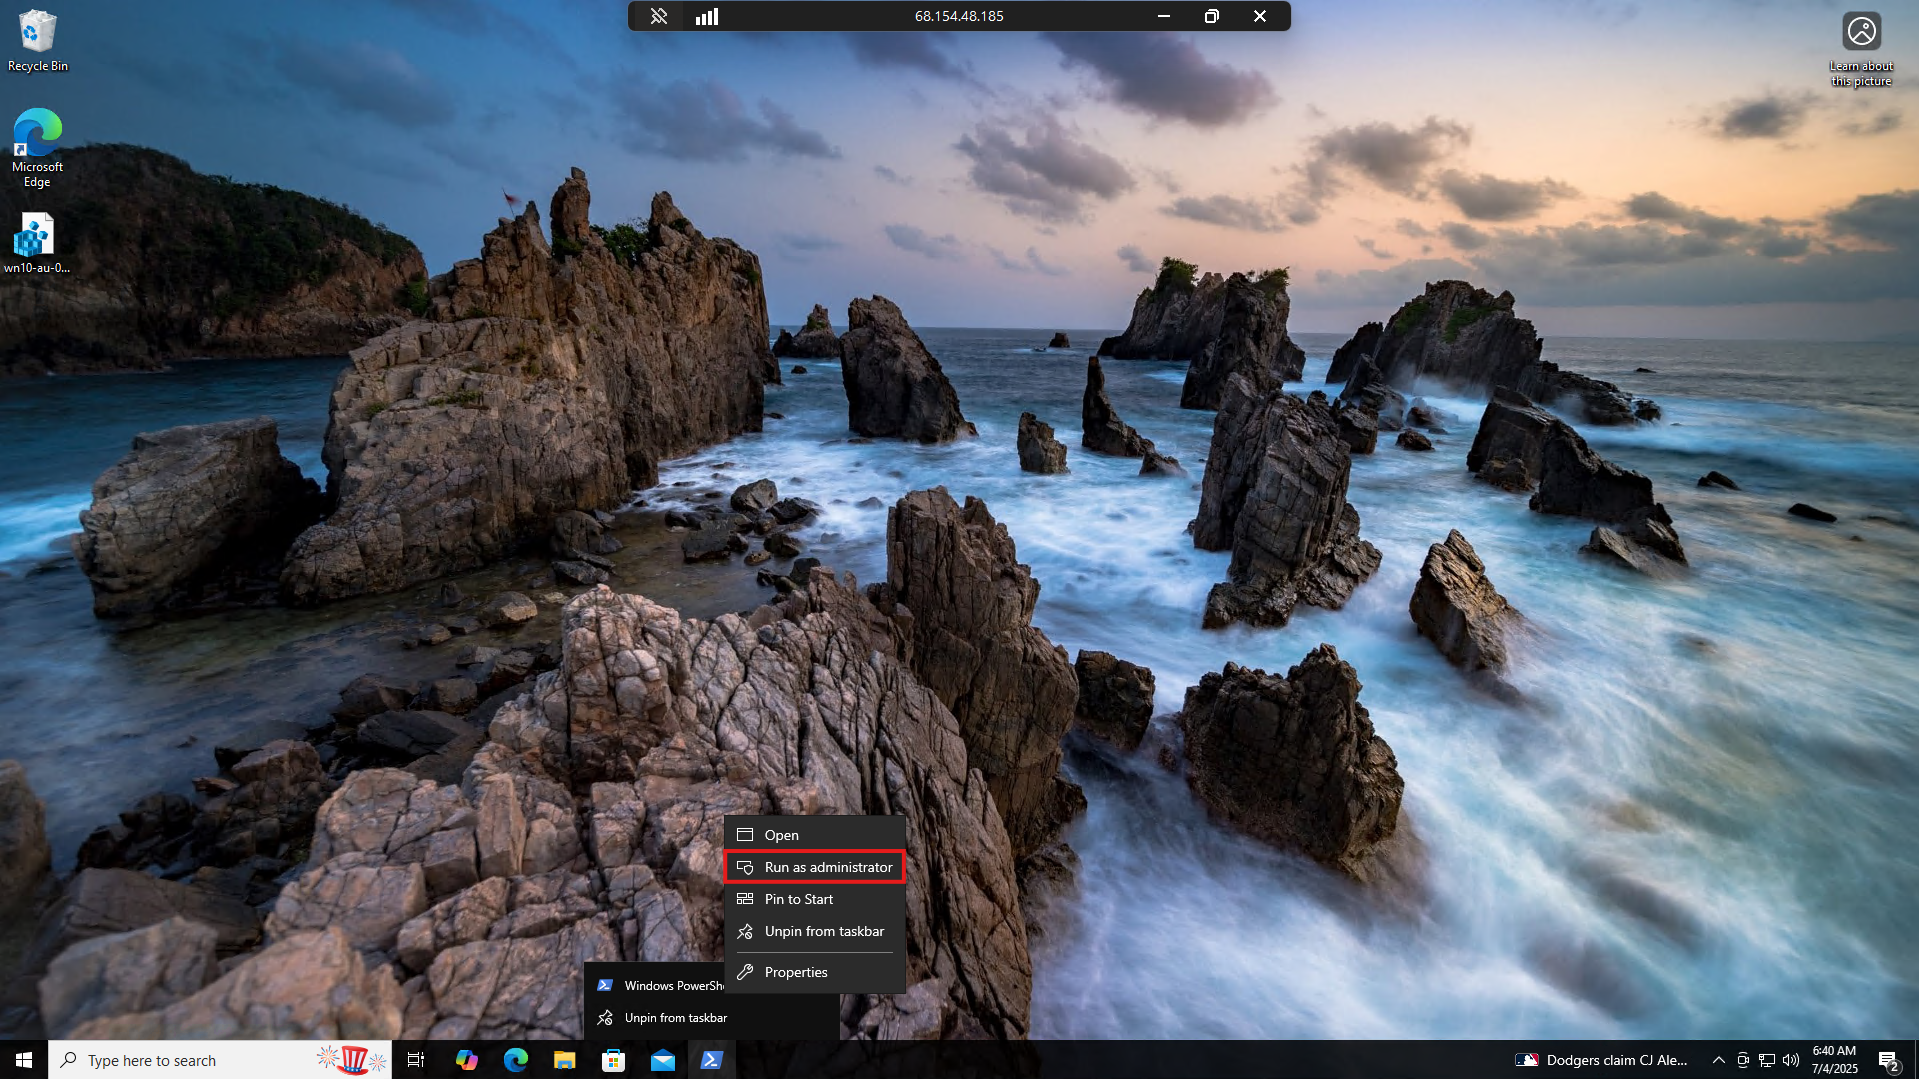Viewport: 1919px width, 1079px height.
Task: Open Properties from the context menu
Action: [x=795, y=972]
